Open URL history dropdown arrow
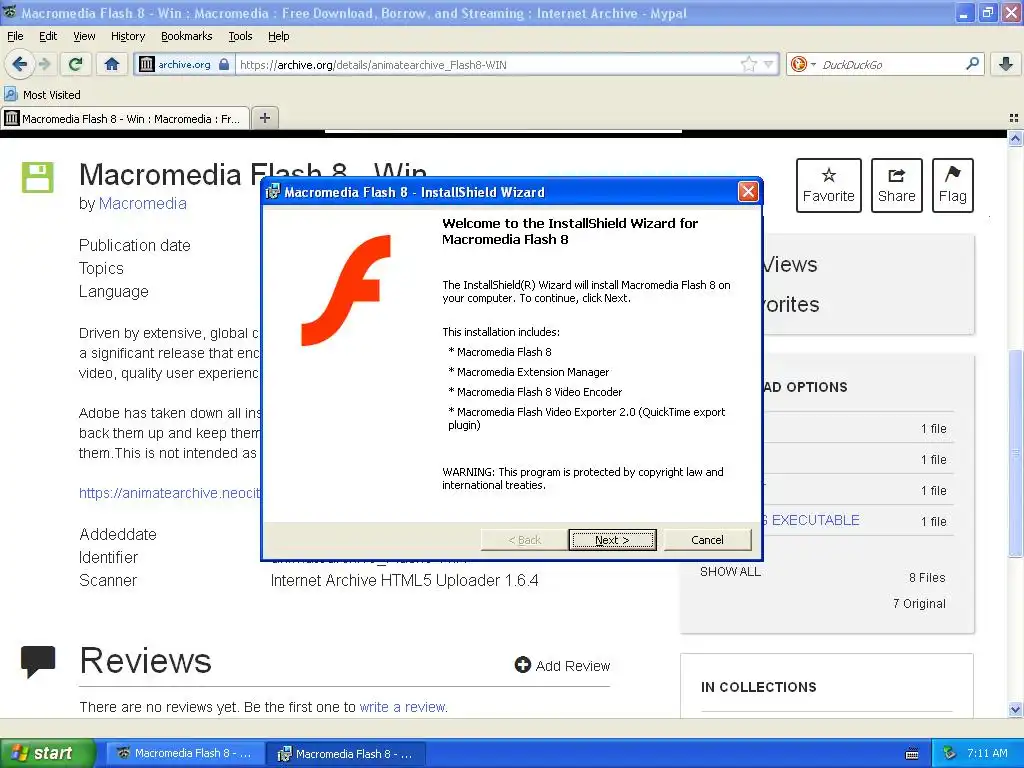Image resolution: width=1024 pixels, height=768 pixels. 769,64
